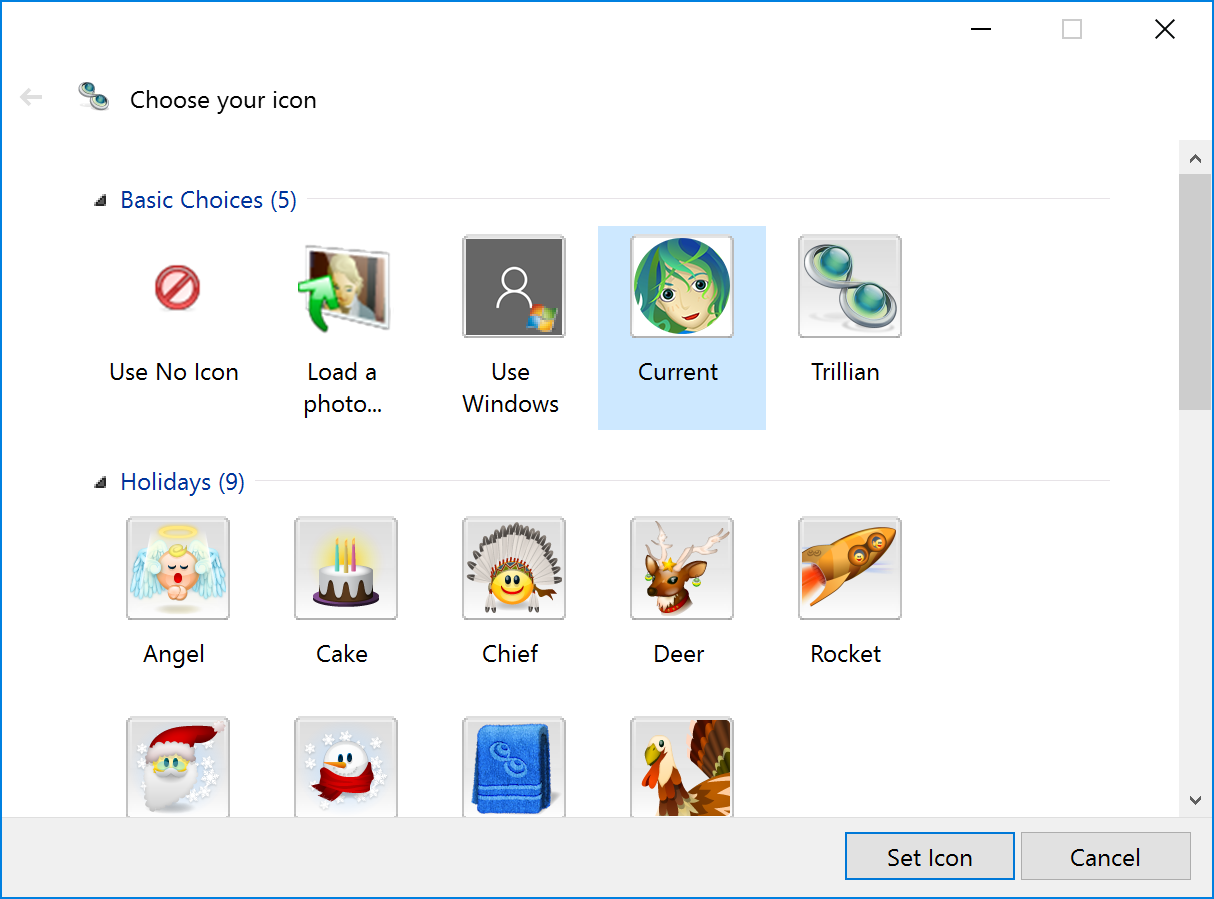Go back using the navigation arrow
The width and height of the screenshot is (1214, 899).
coord(31,96)
